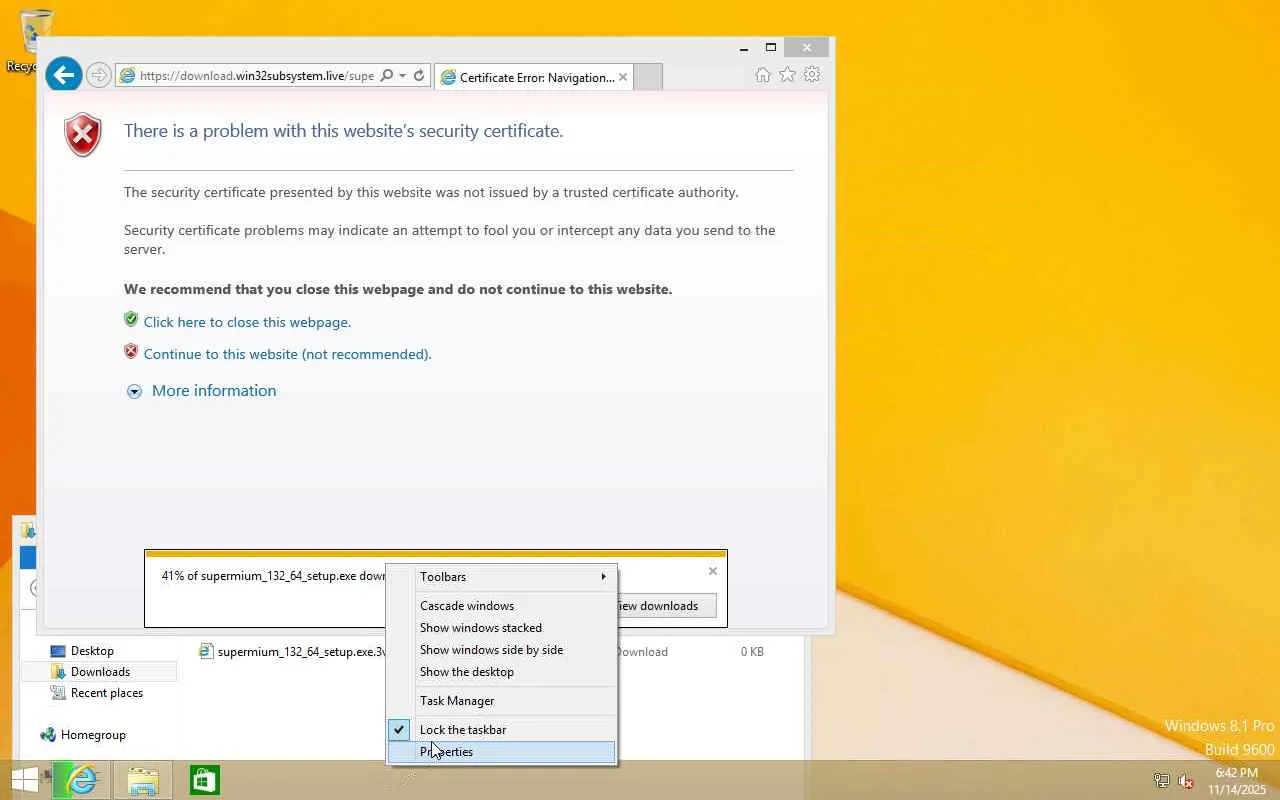Image resolution: width=1280 pixels, height=800 pixels.
Task: Launch Task Manager from the context menu
Action: point(502,701)
